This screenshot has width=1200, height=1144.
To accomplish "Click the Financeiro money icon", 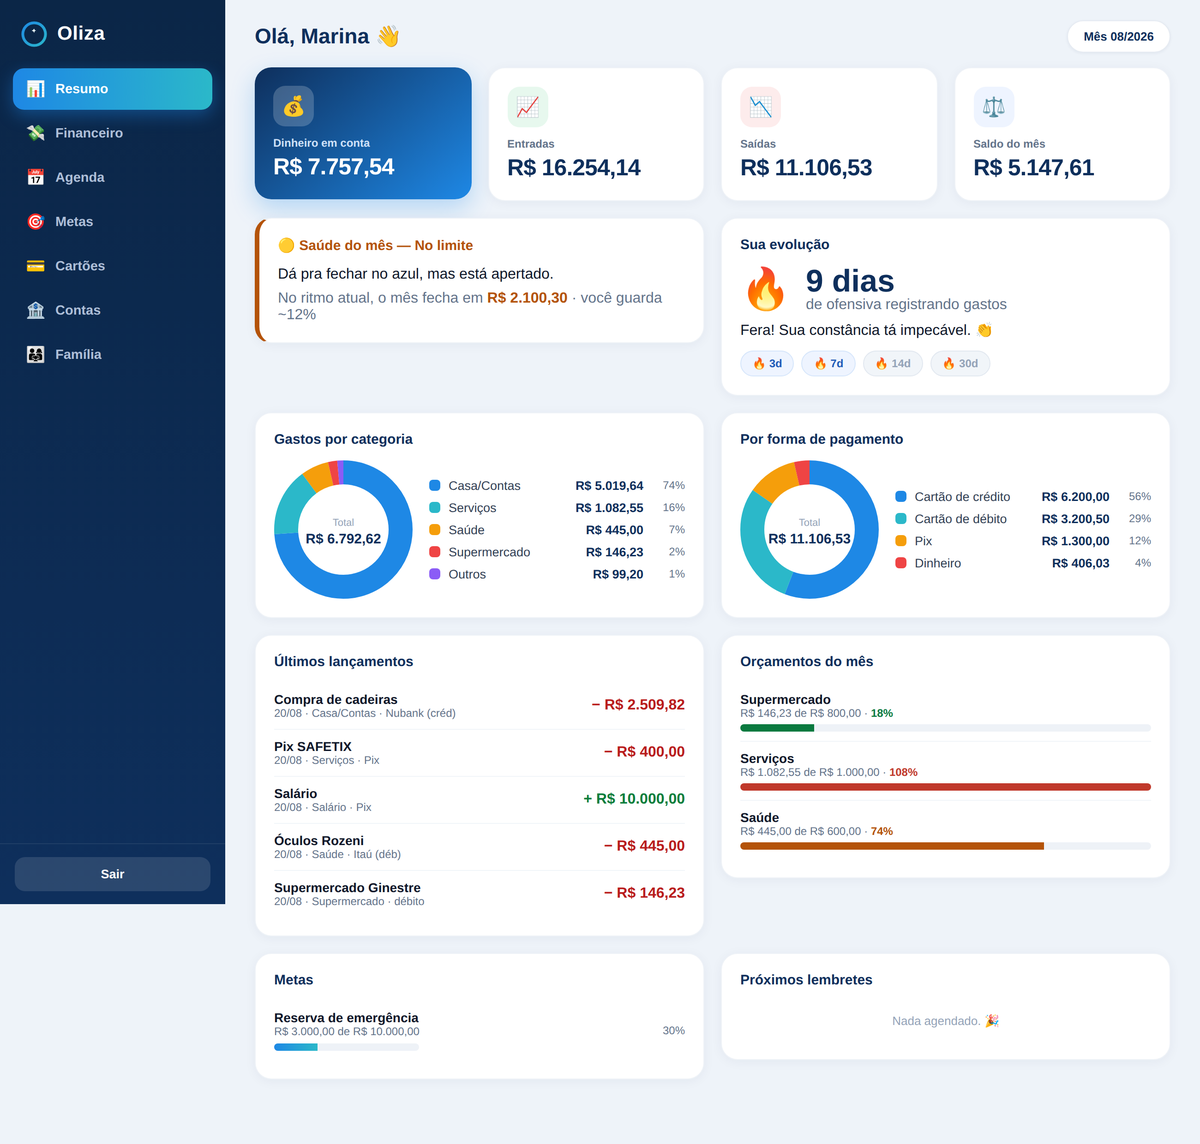I will pos(36,133).
